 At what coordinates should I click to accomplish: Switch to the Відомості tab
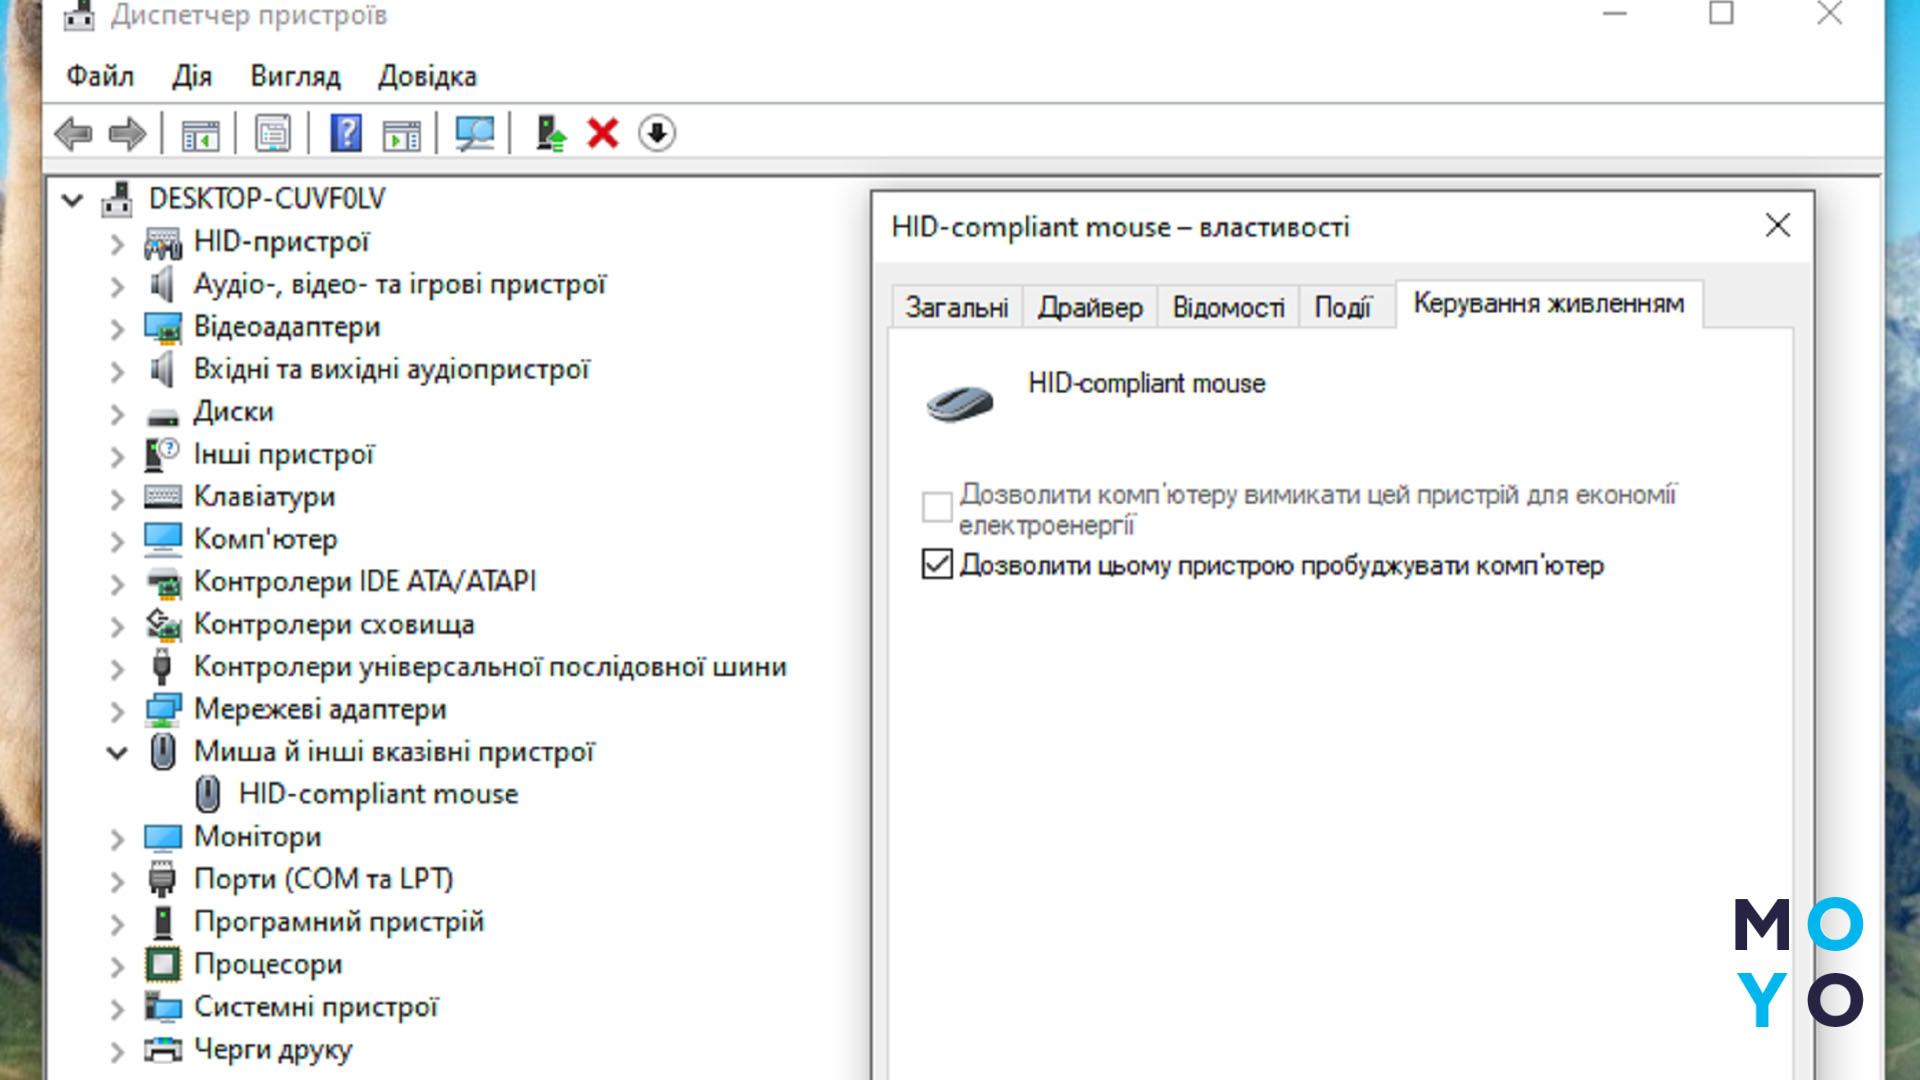pos(1228,307)
